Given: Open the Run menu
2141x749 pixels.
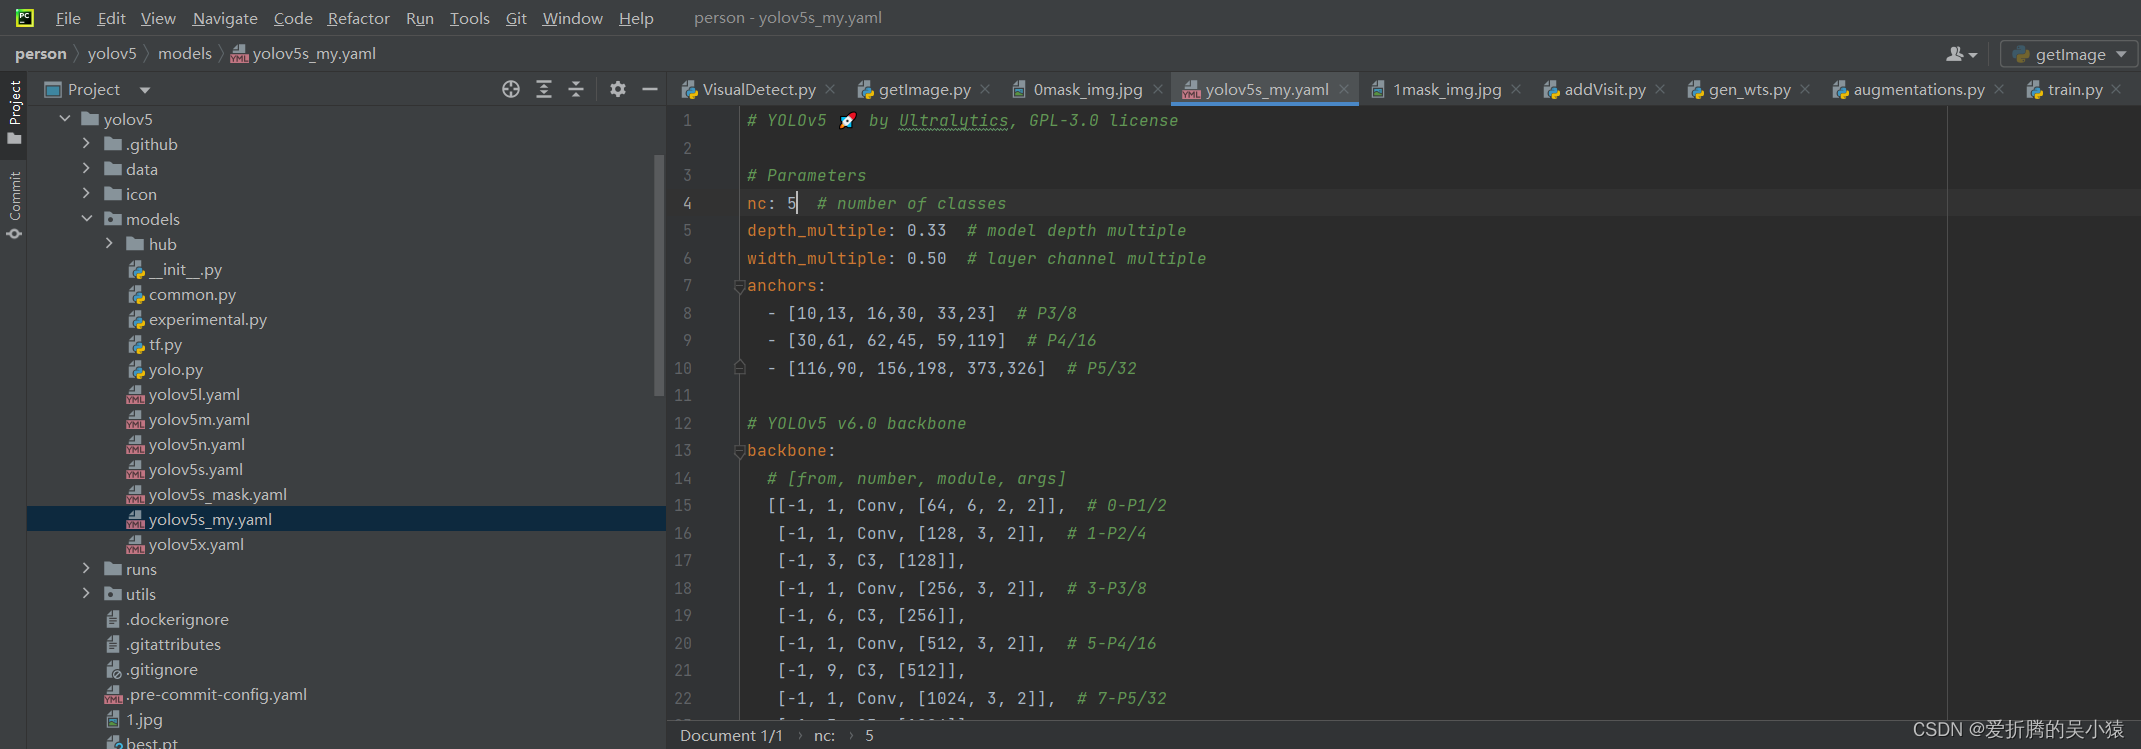Looking at the screenshot, I should (x=420, y=18).
